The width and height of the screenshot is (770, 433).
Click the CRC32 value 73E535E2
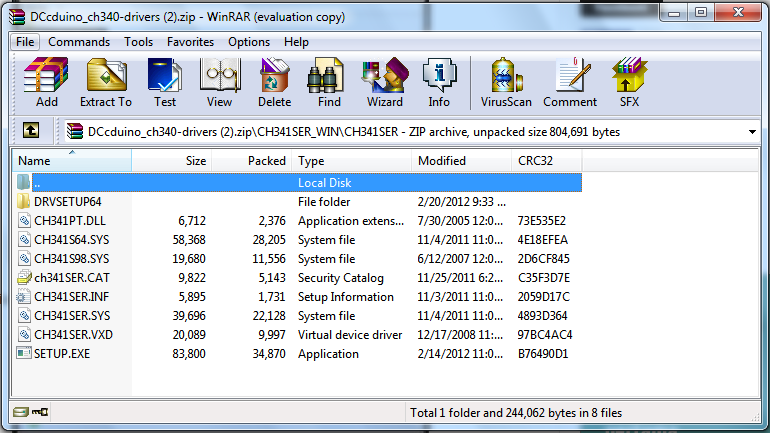tap(541, 221)
